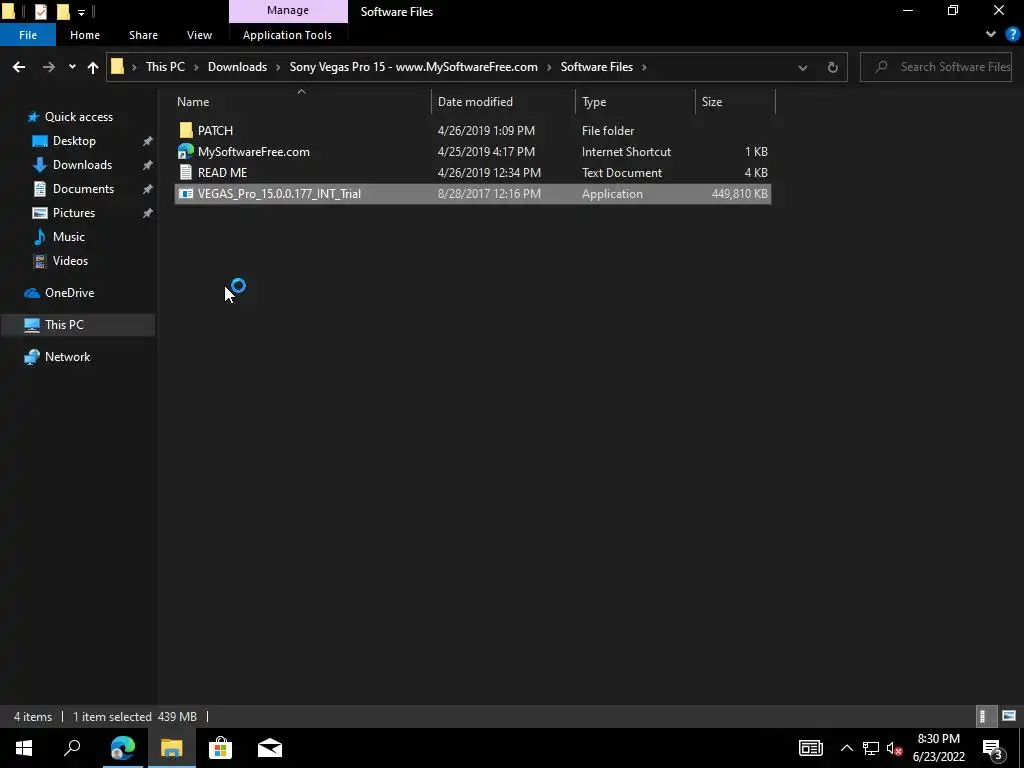Open Videos in navigation pane

(x=70, y=261)
